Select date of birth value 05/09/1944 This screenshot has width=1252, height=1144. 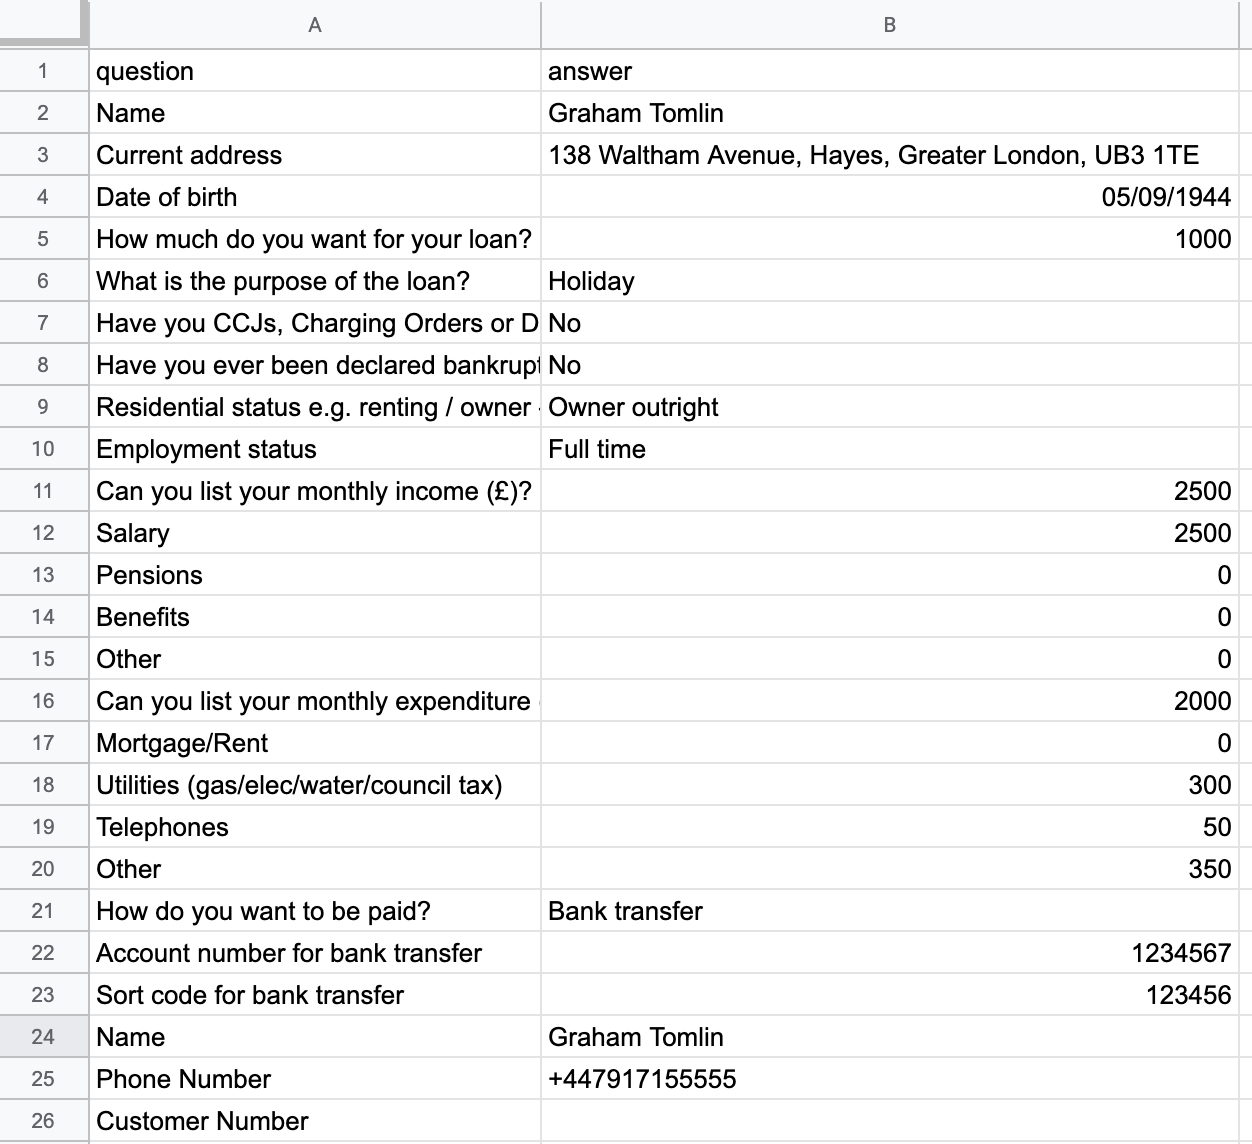click(x=889, y=197)
